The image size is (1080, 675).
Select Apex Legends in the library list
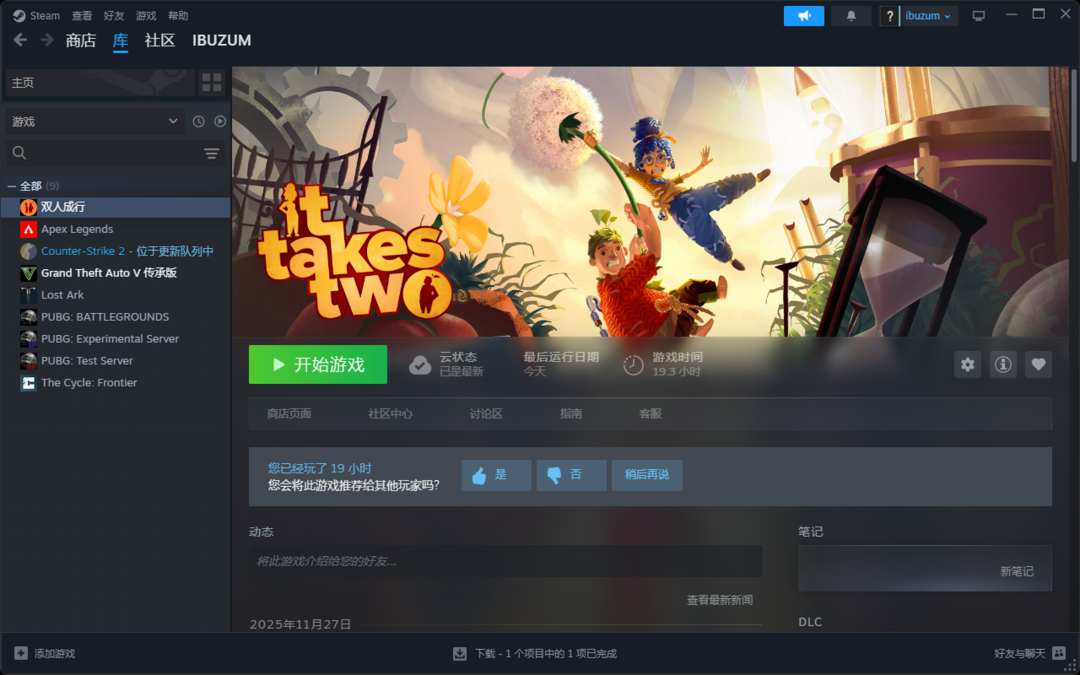click(x=77, y=229)
